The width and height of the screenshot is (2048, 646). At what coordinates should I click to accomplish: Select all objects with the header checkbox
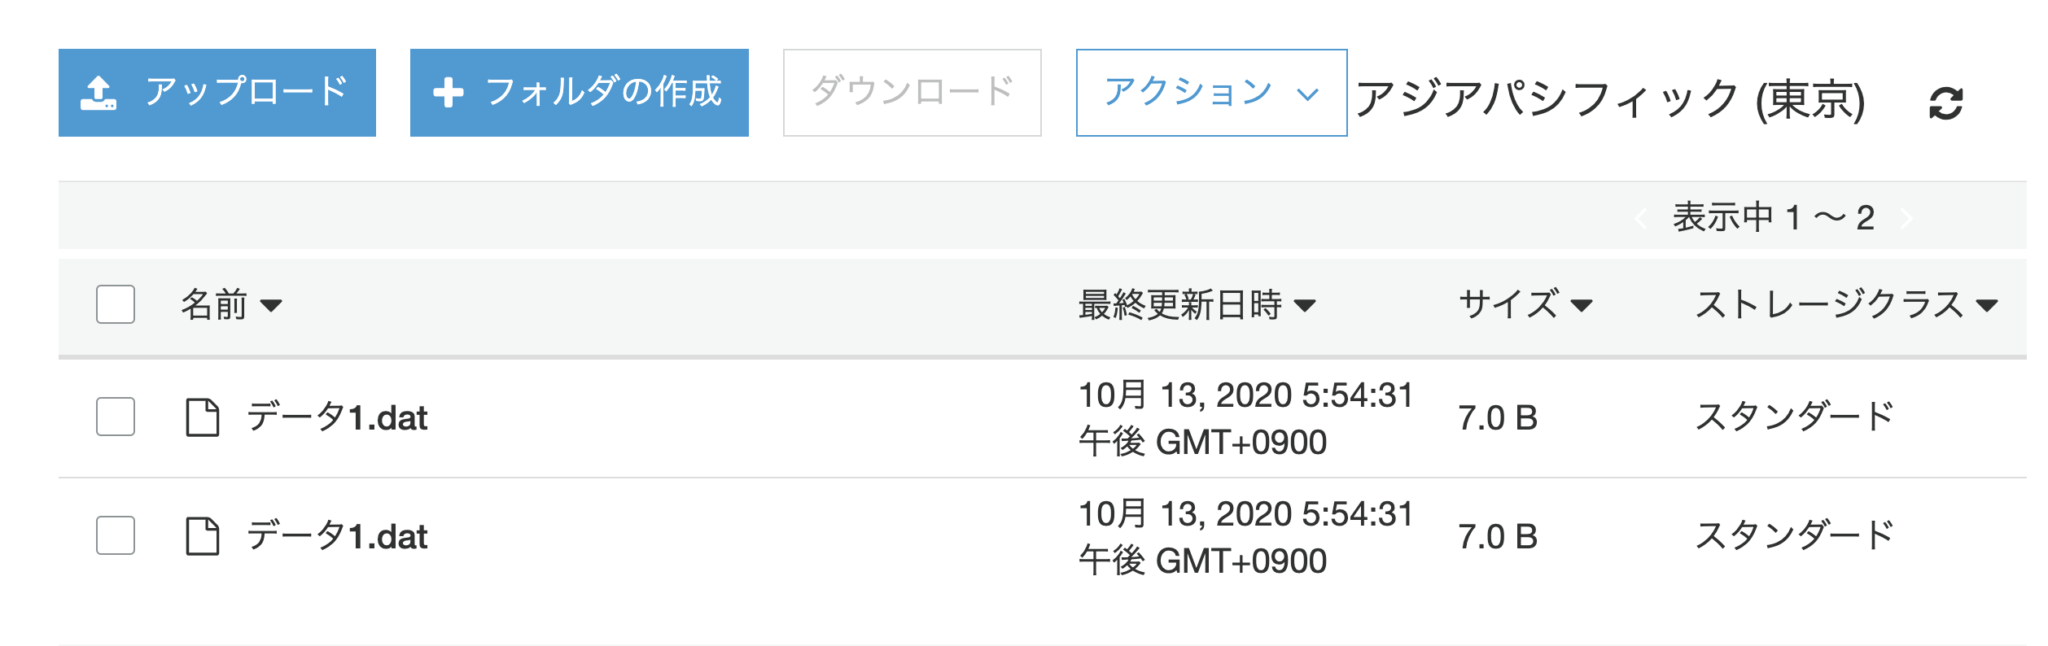115,305
